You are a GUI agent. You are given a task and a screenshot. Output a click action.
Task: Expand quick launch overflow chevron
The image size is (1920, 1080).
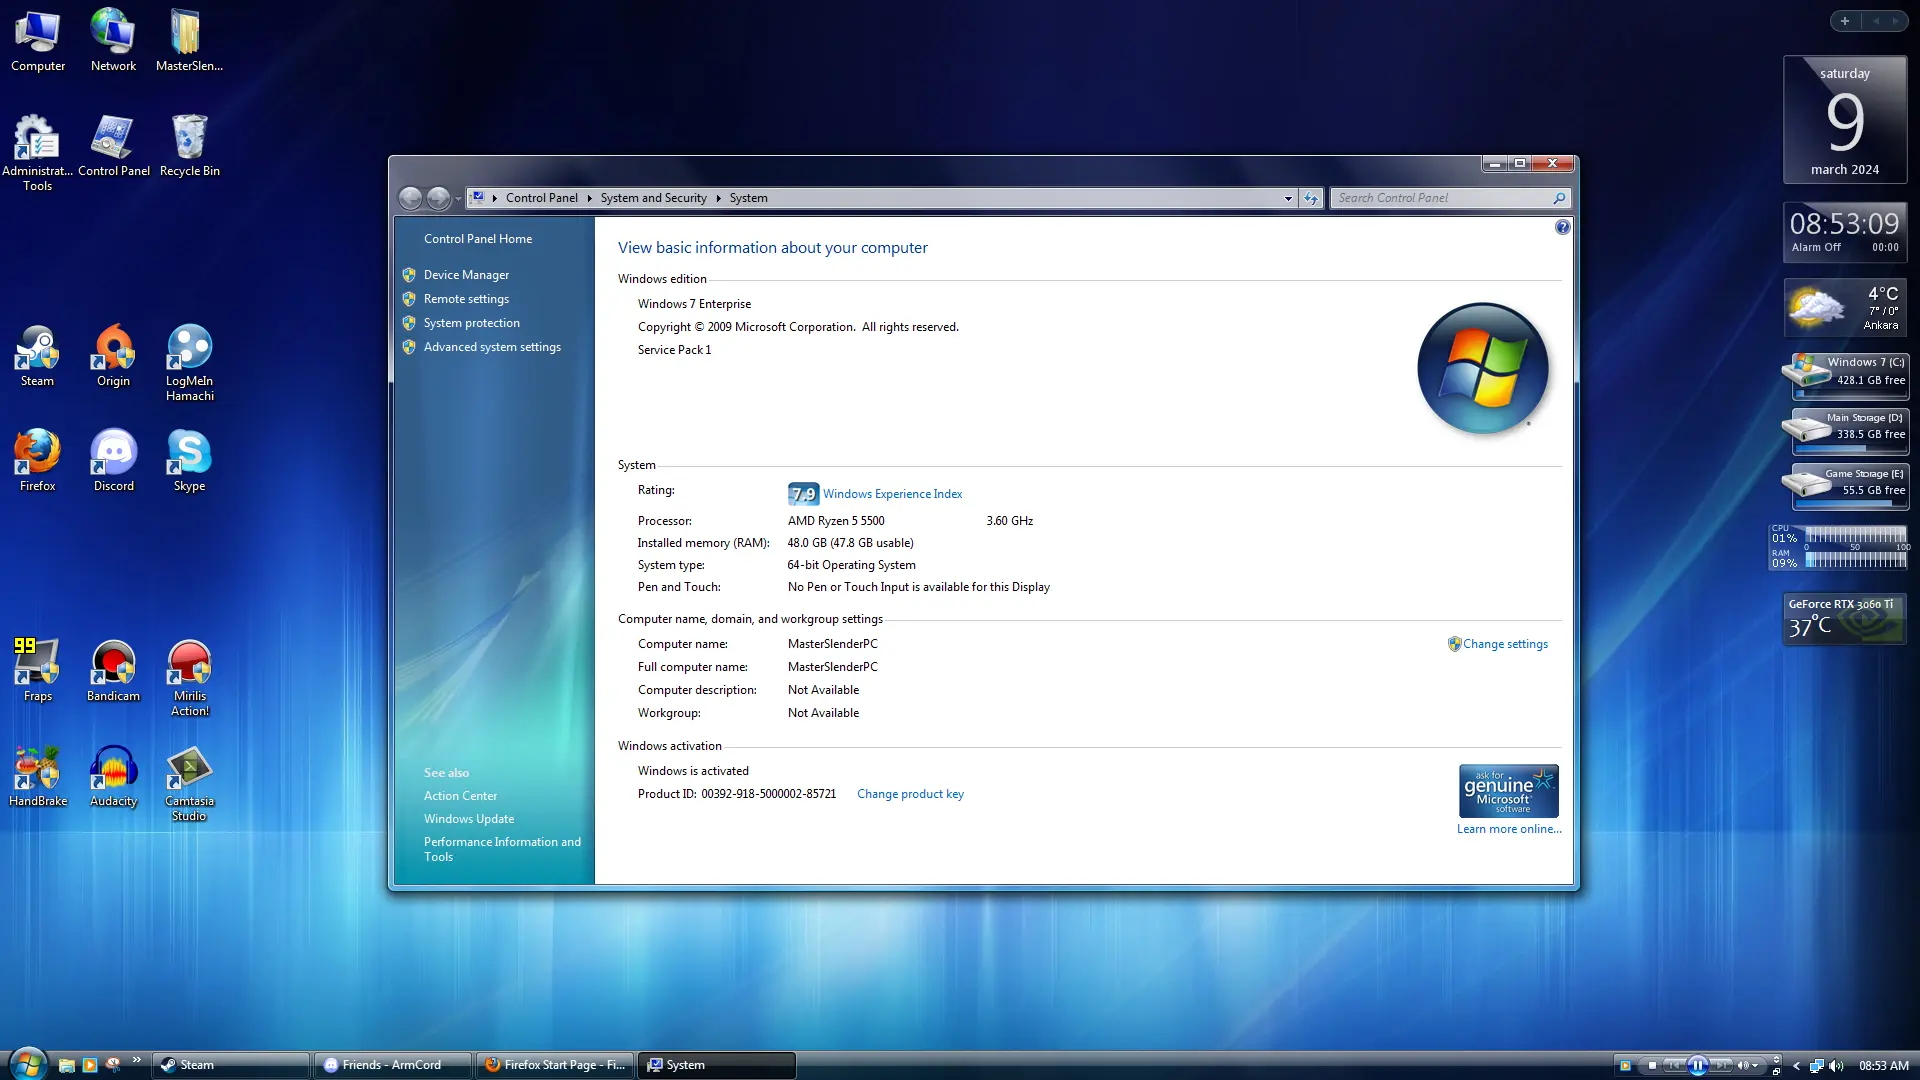(136, 1060)
